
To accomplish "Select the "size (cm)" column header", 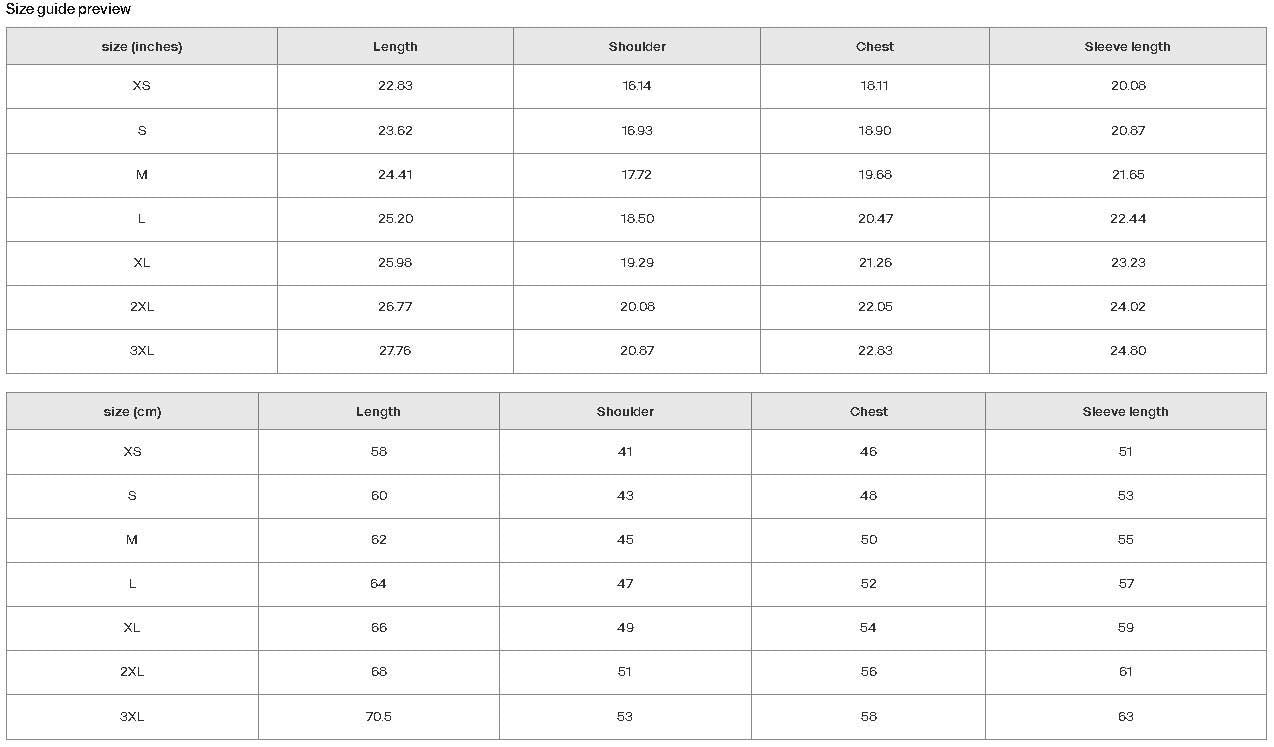I will click(132, 412).
